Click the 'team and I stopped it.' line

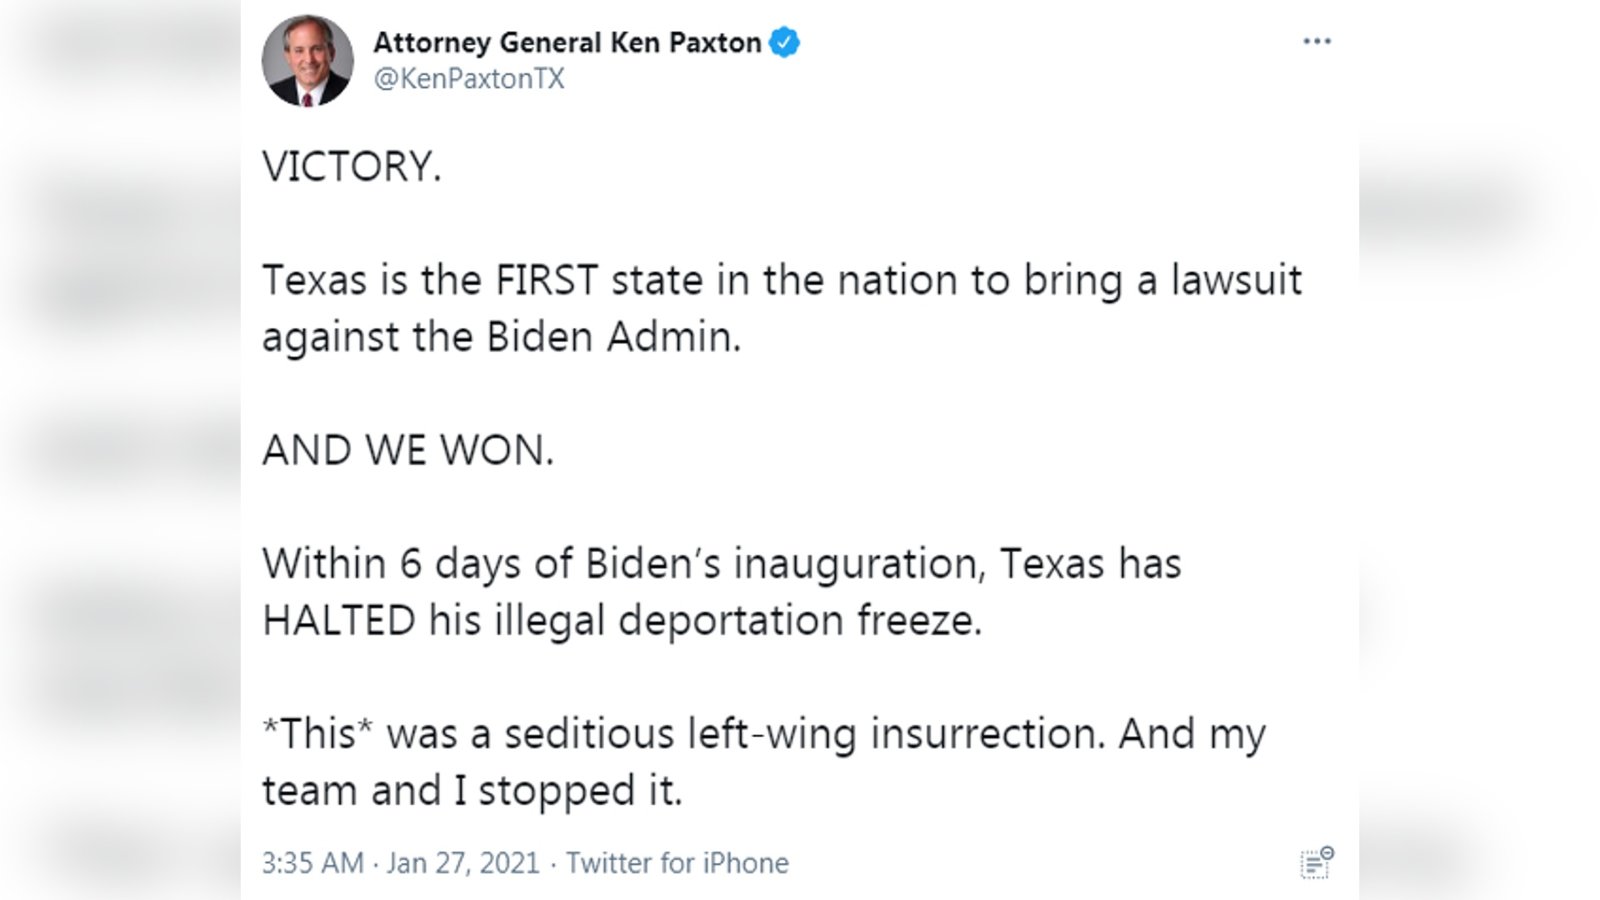pyautogui.click(x=472, y=791)
